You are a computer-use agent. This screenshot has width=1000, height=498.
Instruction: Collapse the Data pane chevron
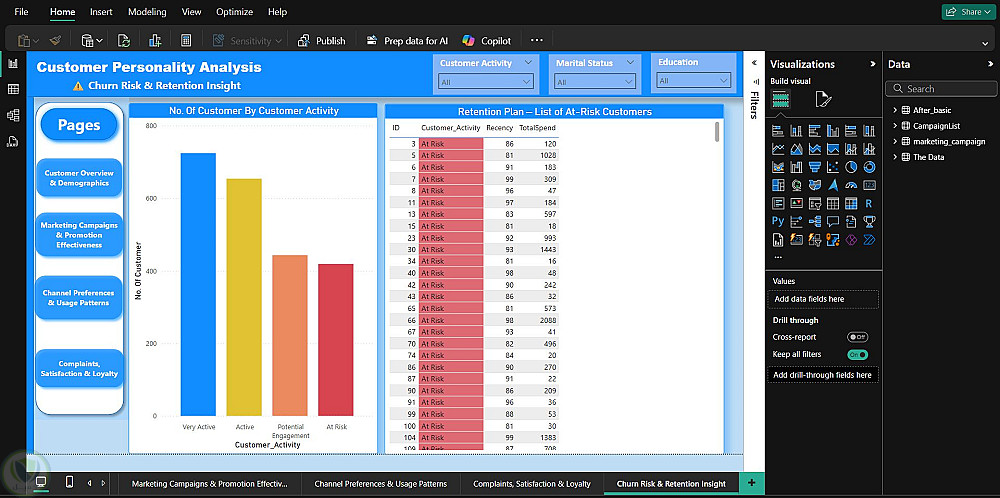[x=990, y=64]
